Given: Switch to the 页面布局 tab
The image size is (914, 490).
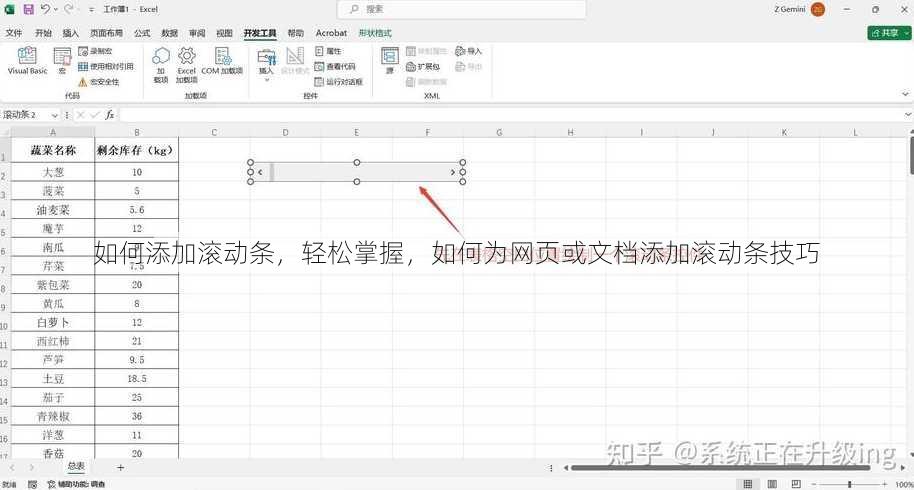Looking at the screenshot, I should pyautogui.click(x=106, y=33).
